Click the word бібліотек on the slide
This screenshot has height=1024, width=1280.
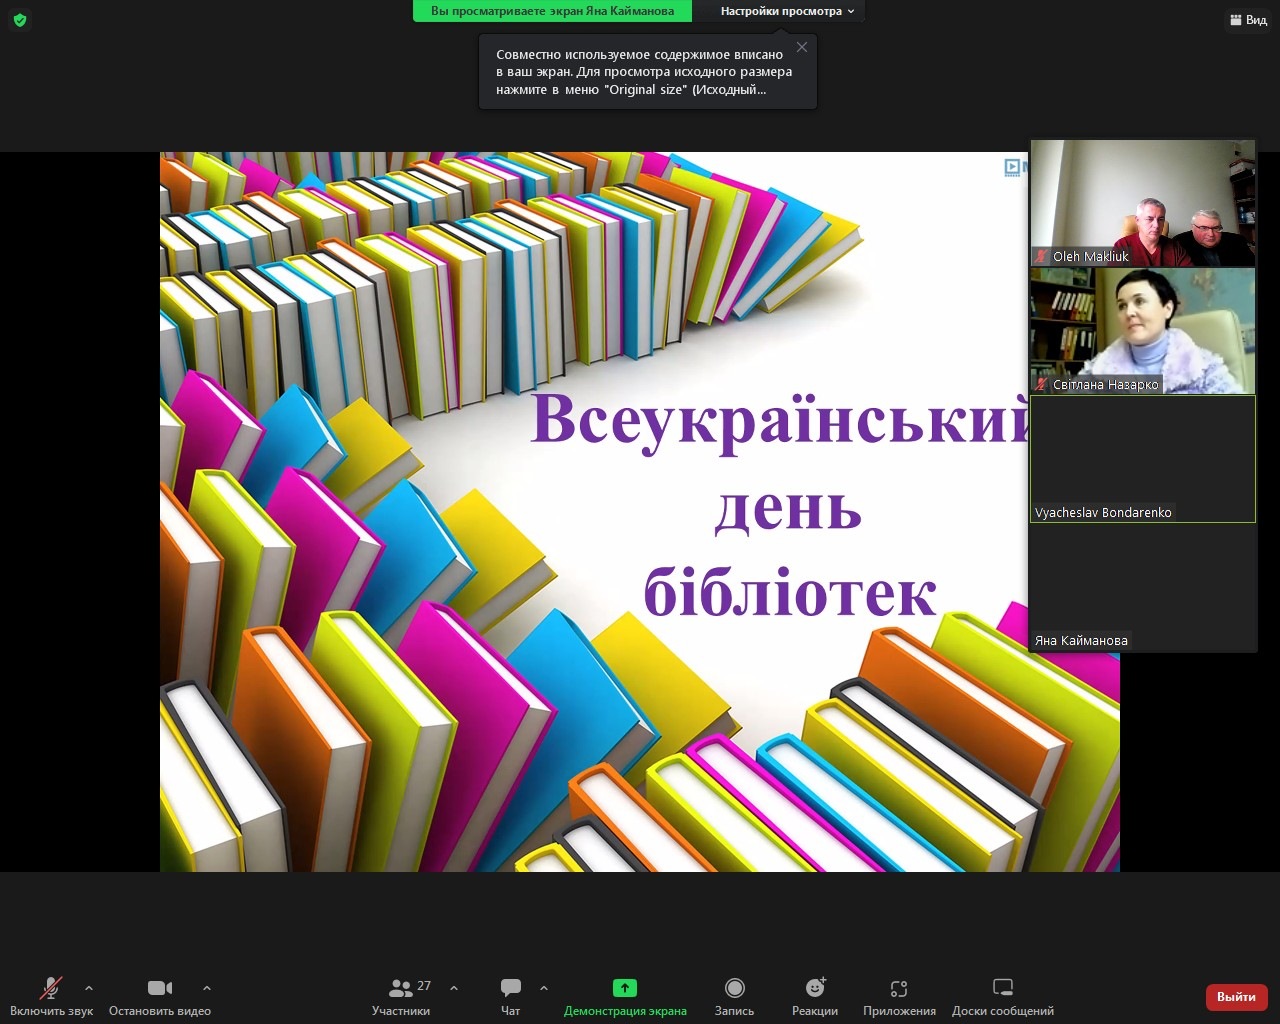[790, 590]
